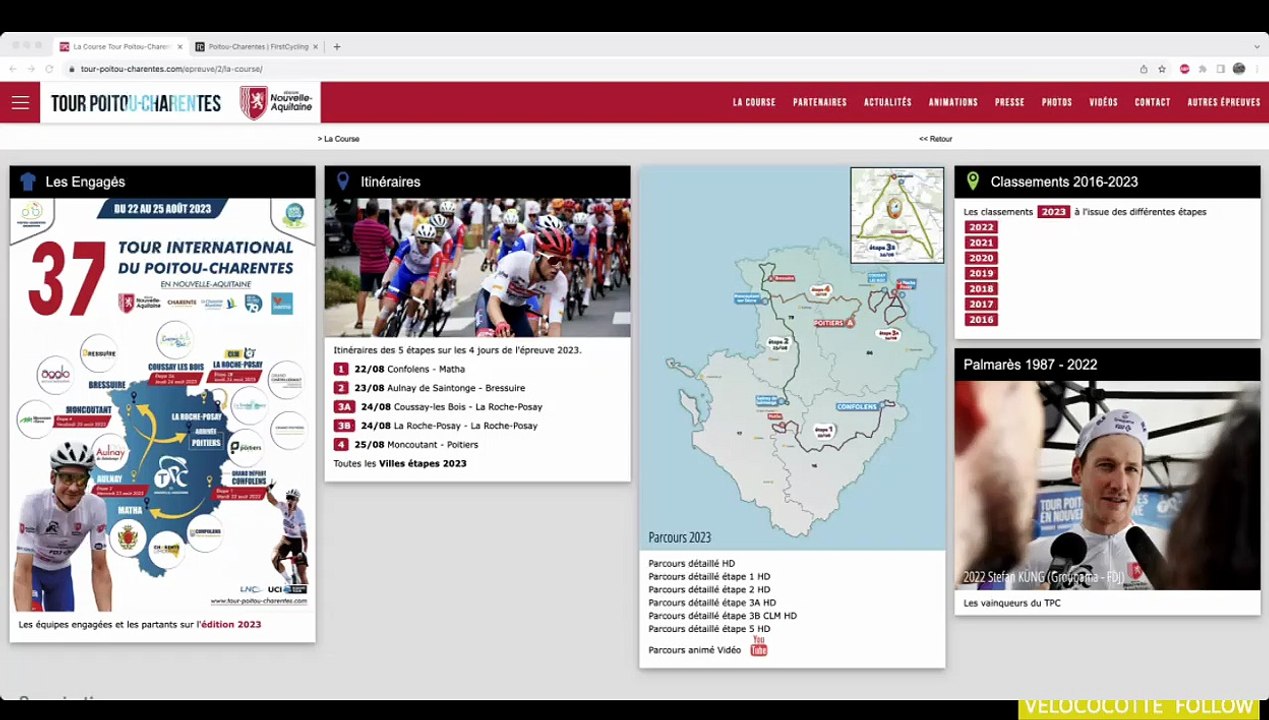1269x720 pixels.
Task: Open the 2018 classements button
Action: tap(981, 288)
